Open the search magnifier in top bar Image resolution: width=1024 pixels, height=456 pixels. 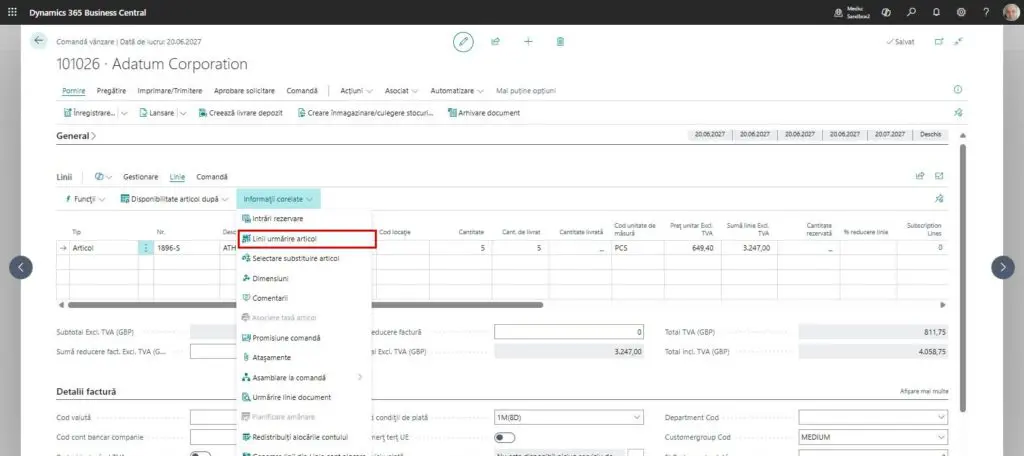(912, 12)
